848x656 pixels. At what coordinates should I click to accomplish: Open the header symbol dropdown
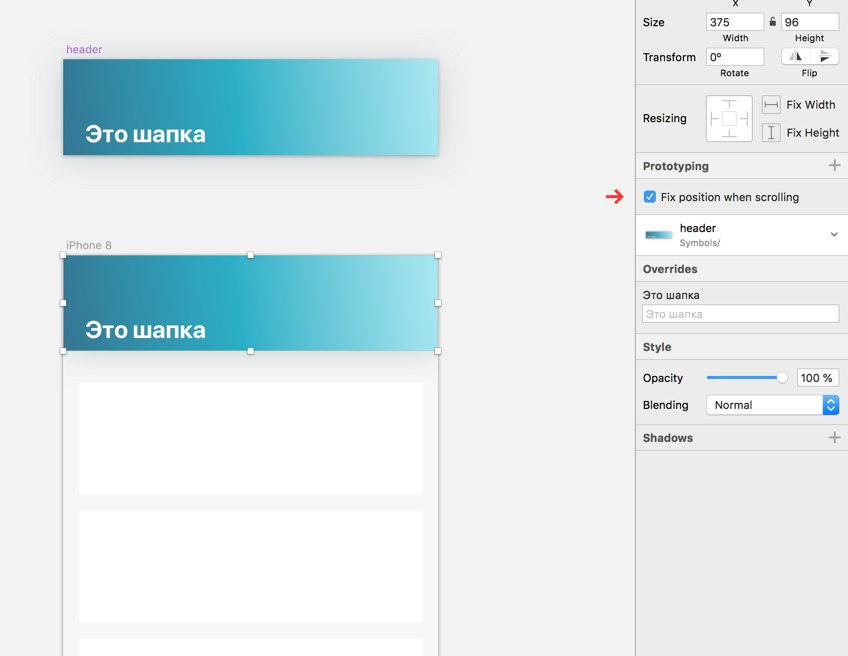[x=834, y=235]
